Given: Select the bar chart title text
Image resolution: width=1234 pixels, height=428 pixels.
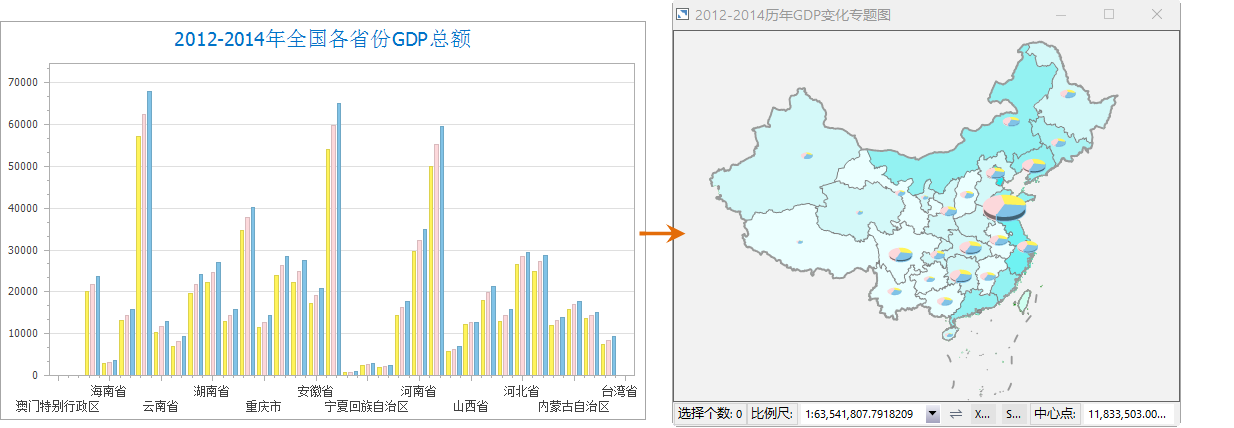Looking at the screenshot, I should coord(322,39).
